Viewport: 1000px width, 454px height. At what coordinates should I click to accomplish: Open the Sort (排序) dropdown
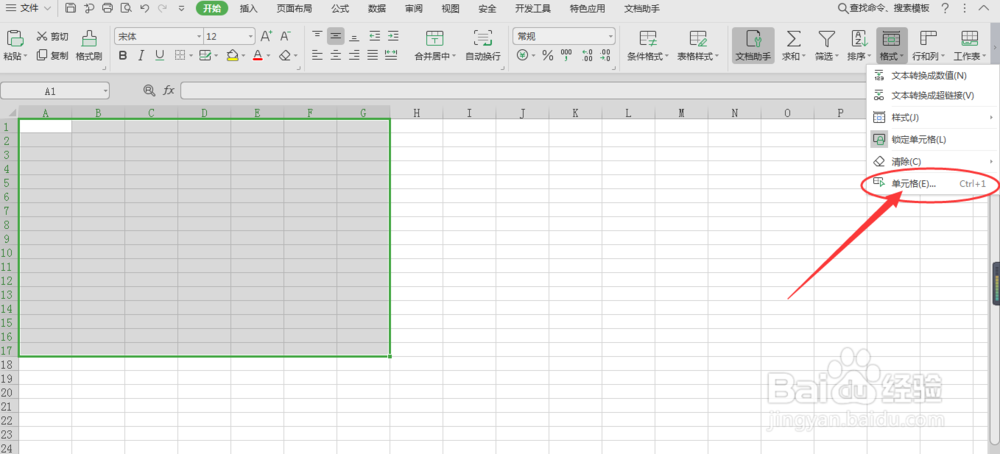pyautogui.click(x=859, y=45)
